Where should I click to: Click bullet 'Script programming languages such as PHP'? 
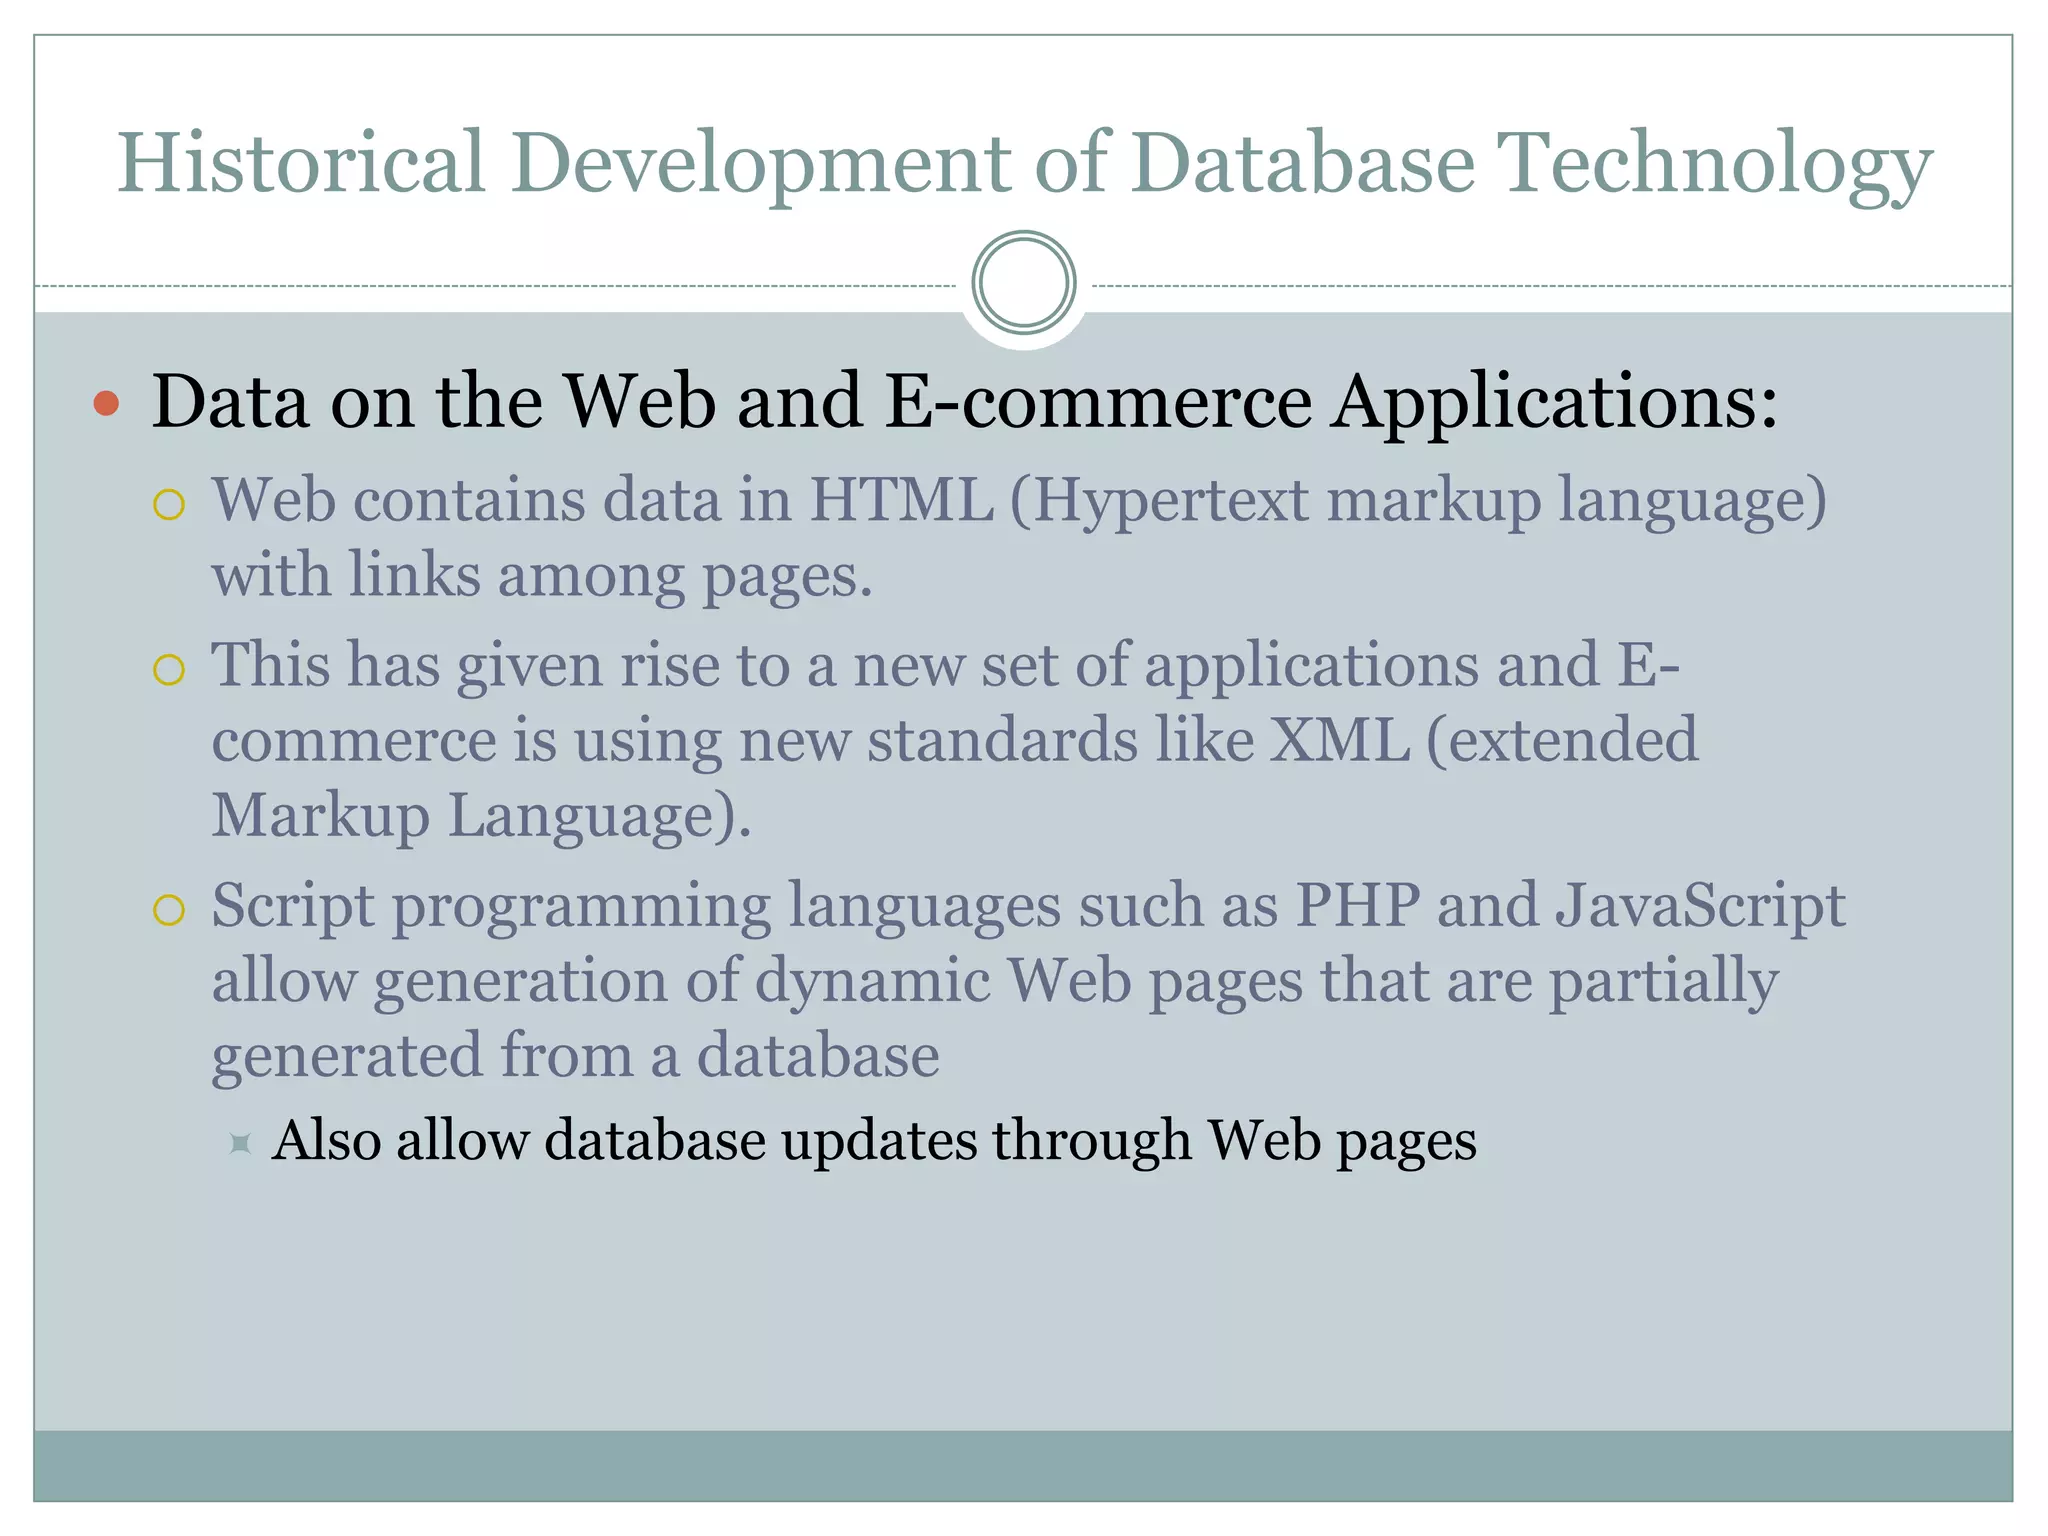click(x=816, y=907)
